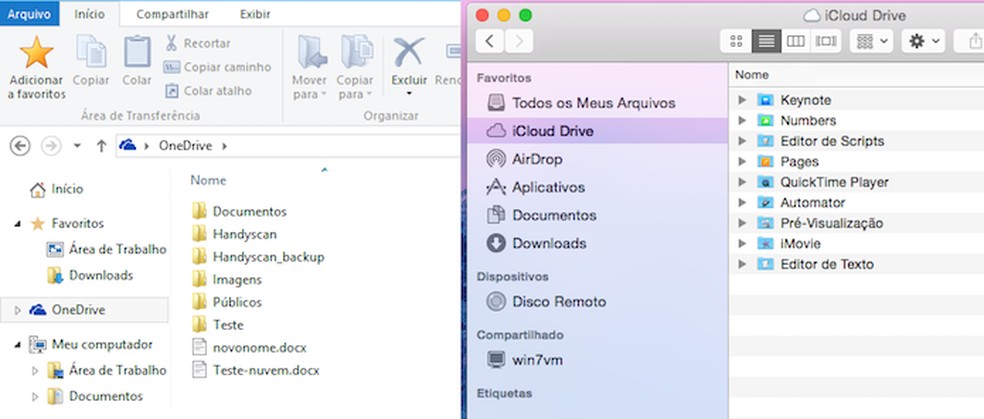Click the Explorer forward arrow button

pos(51,146)
